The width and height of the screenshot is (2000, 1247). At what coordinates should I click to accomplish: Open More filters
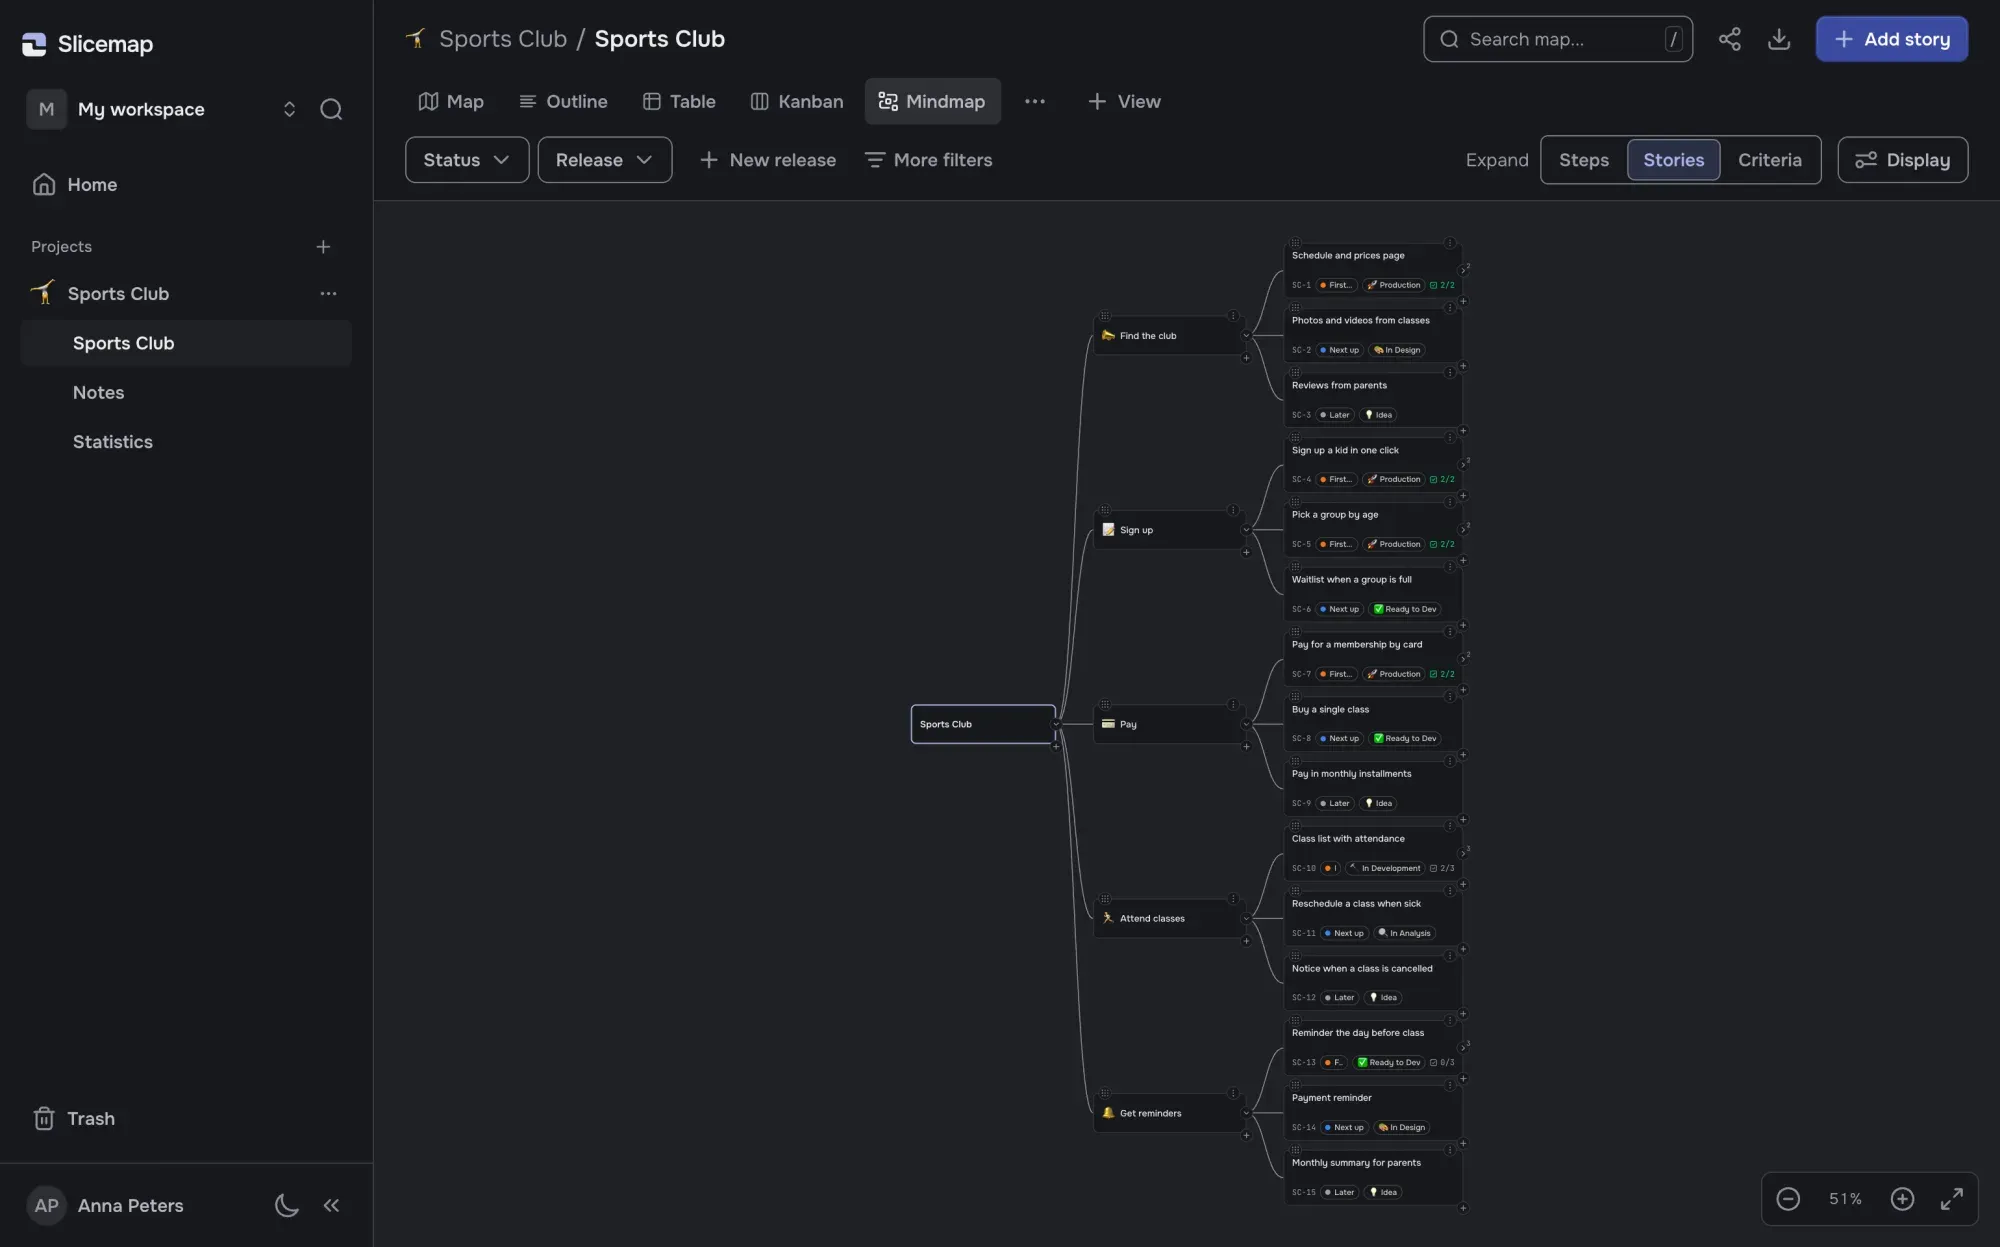(x=928, y=160)
